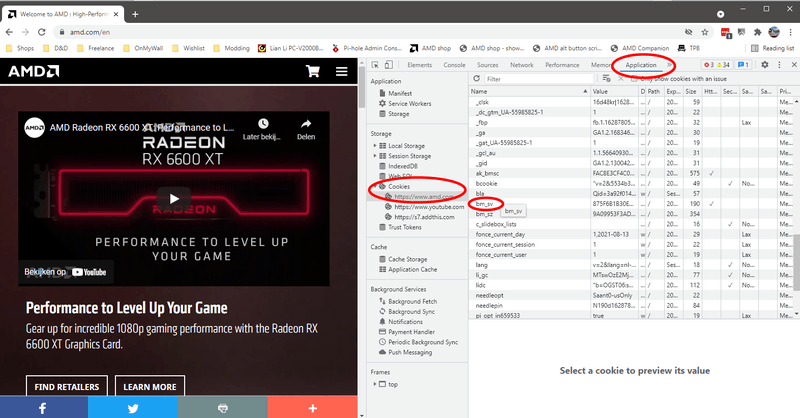Image resolution: width=800 pixels, height=418 pixels.
Task: Sort cookies by the Name column
Action: coord(529,91)
